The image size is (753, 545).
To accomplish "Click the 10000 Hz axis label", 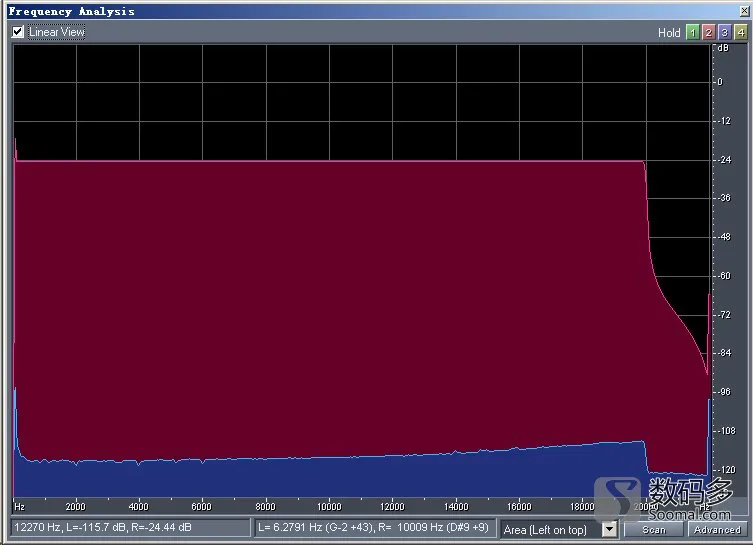I will 329,506.
